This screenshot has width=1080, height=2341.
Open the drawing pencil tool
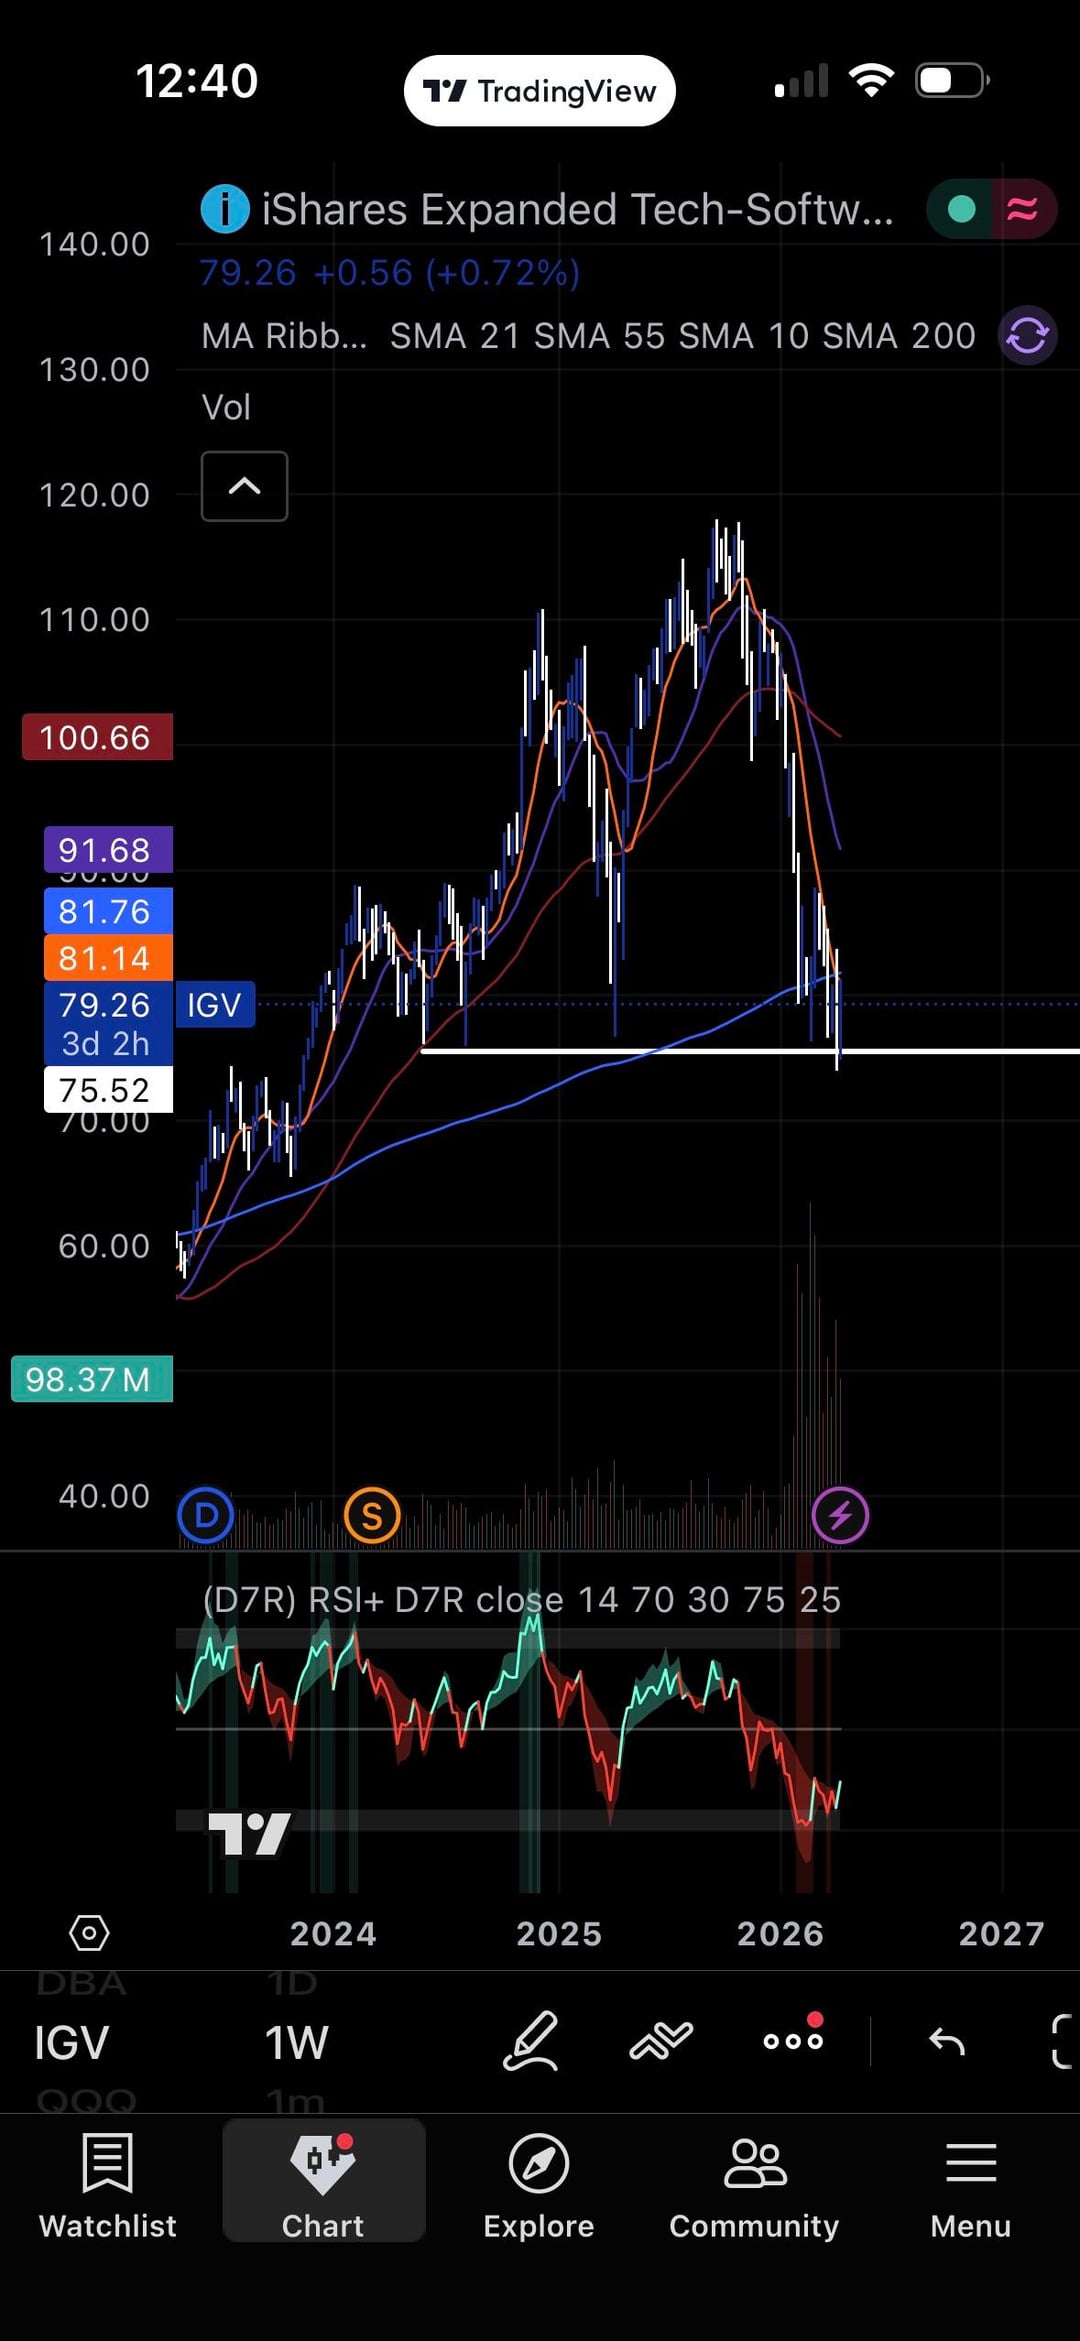(x=530, y=2040)
